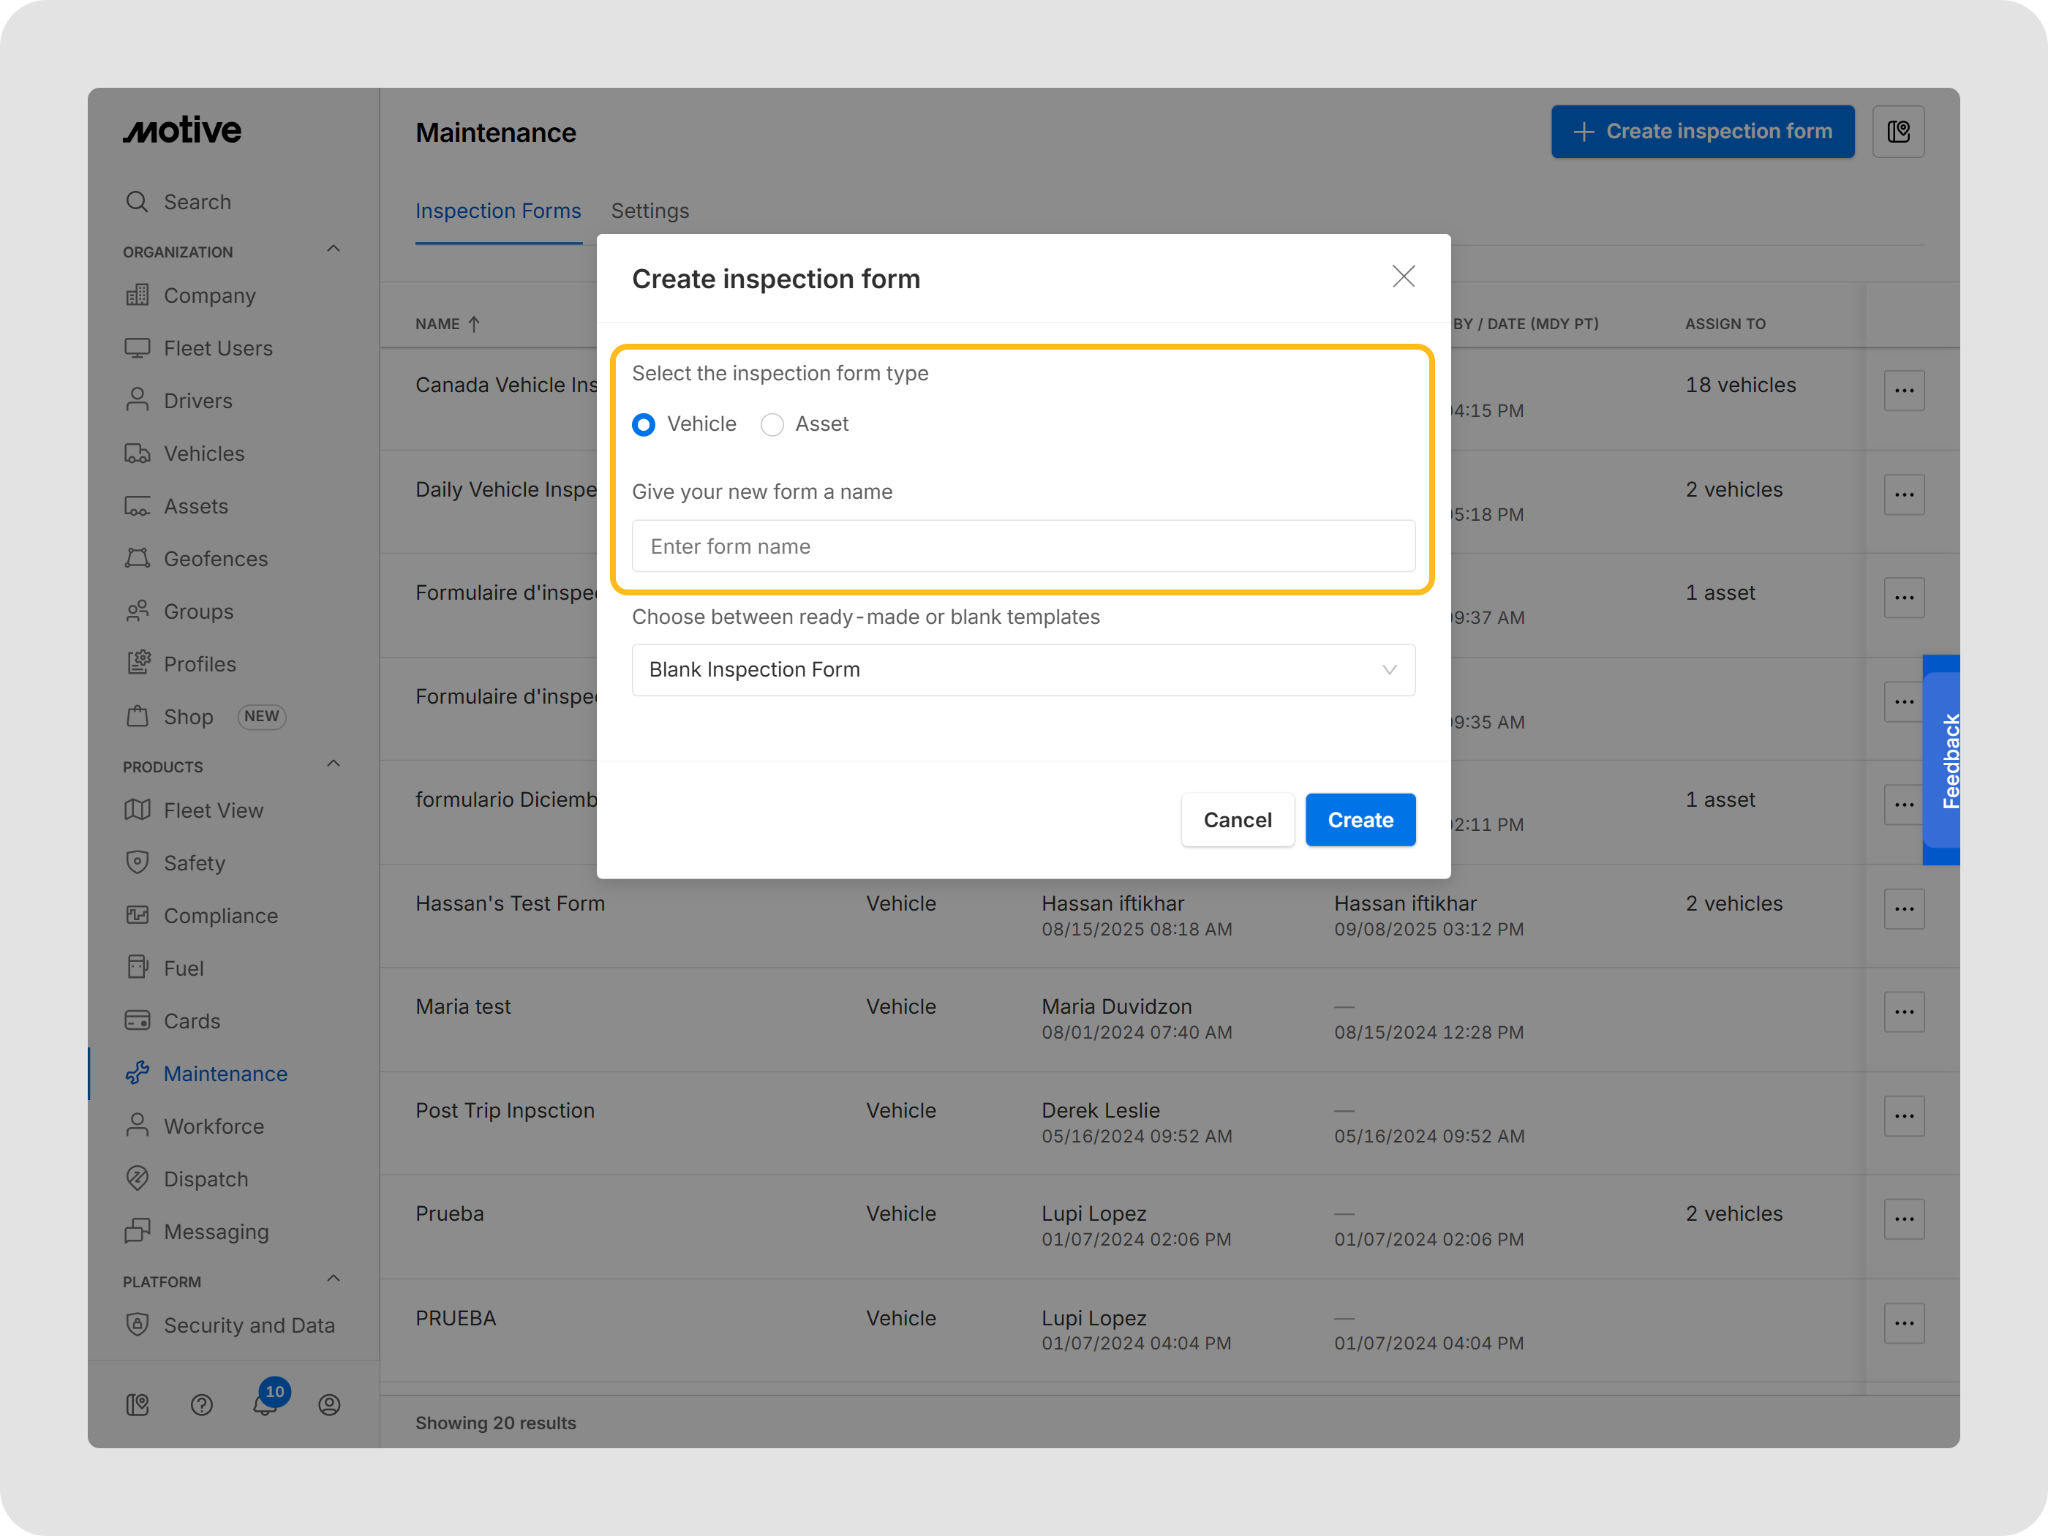Open the Fleet View map icon

pos(137,810)
